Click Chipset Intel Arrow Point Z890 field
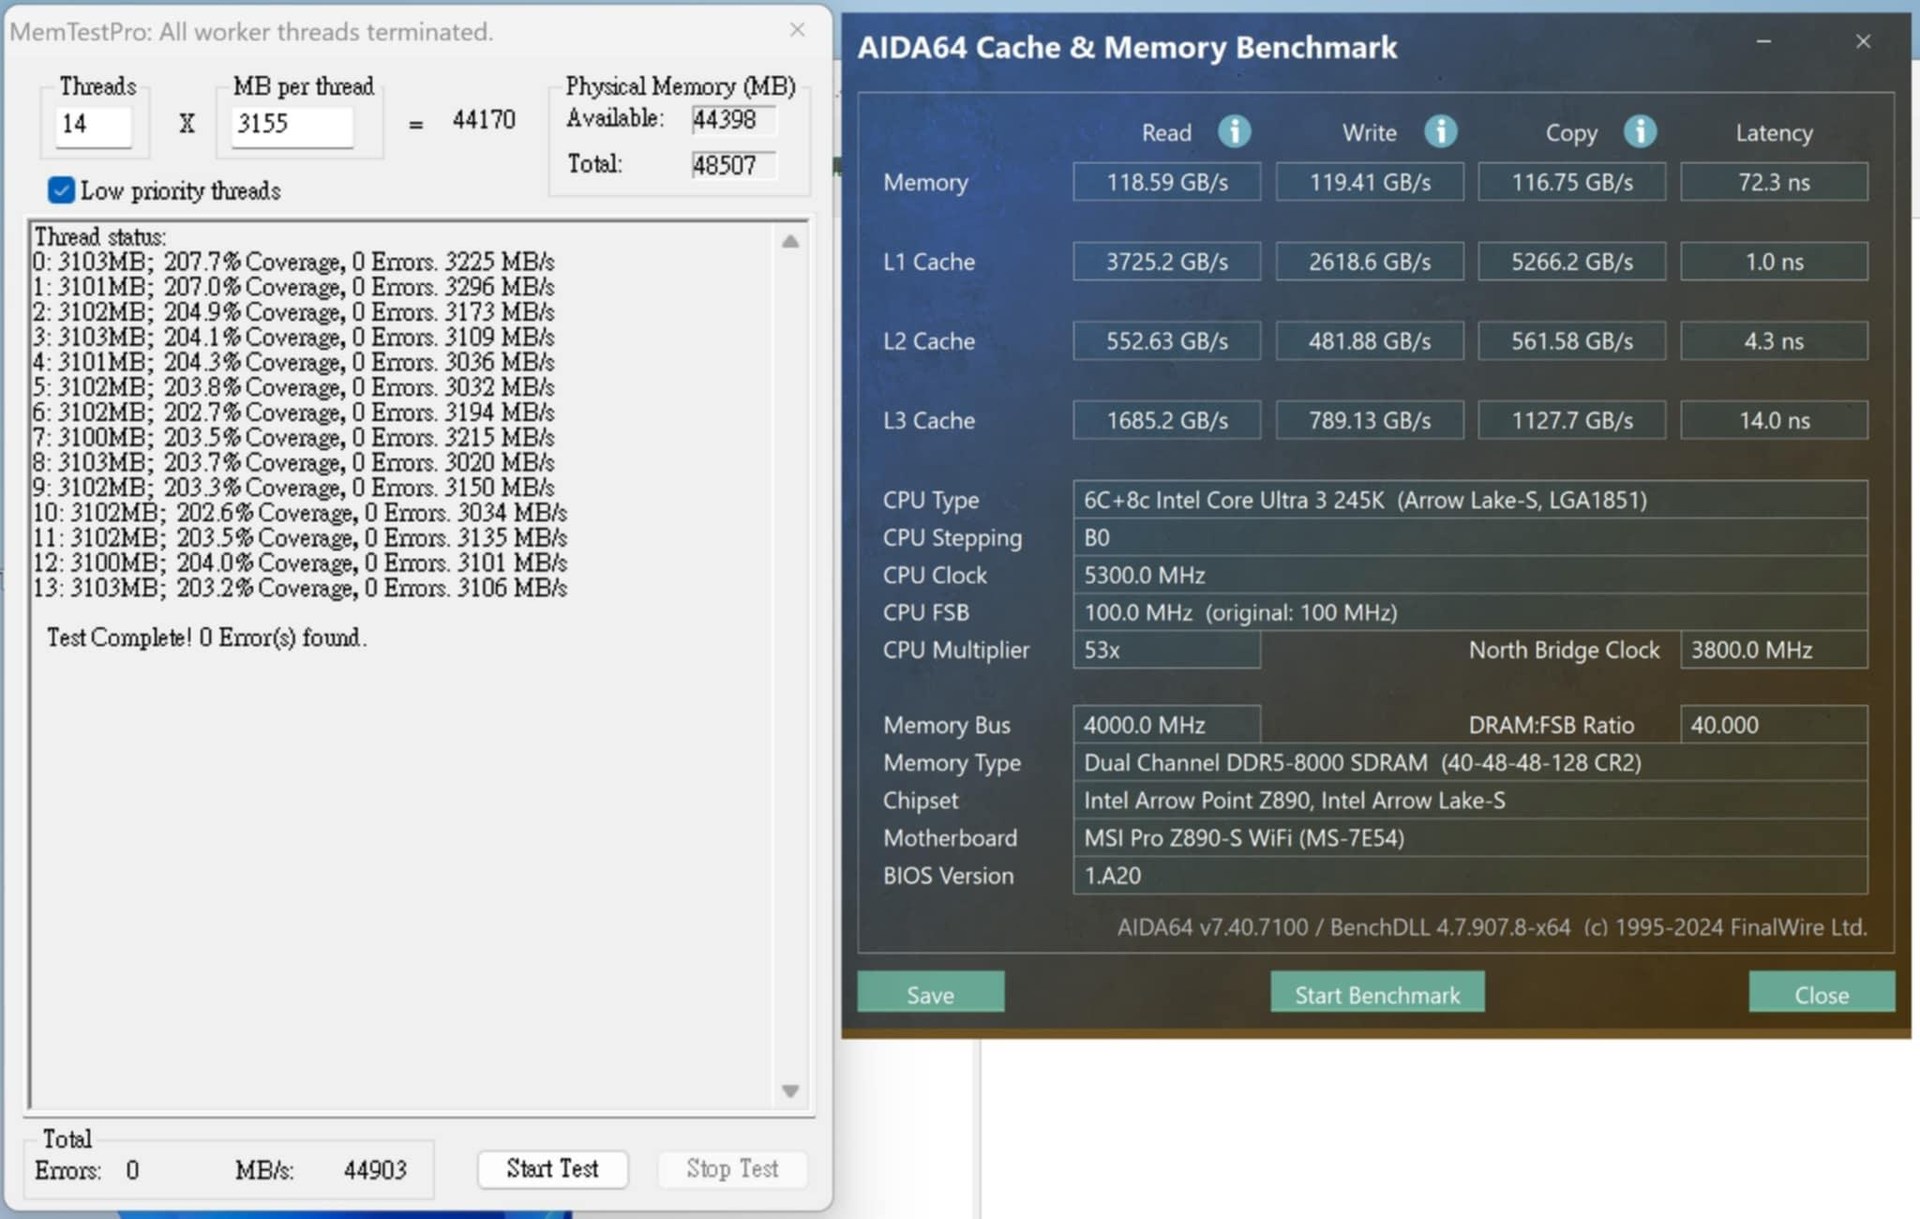This screenshot has width=1920, height=1219. (x=1470, y=800)
